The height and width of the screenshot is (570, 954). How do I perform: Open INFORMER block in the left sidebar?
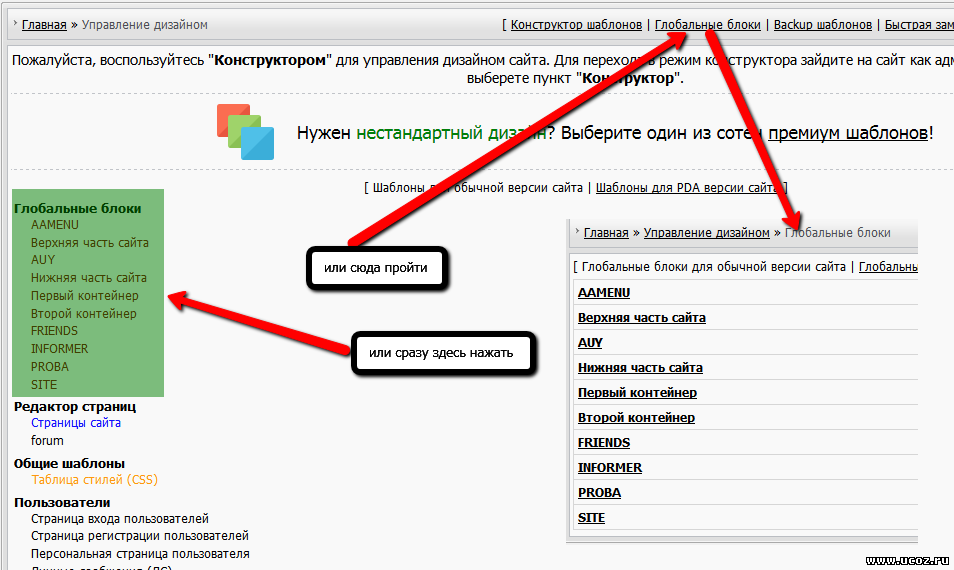tap(59, 349)
